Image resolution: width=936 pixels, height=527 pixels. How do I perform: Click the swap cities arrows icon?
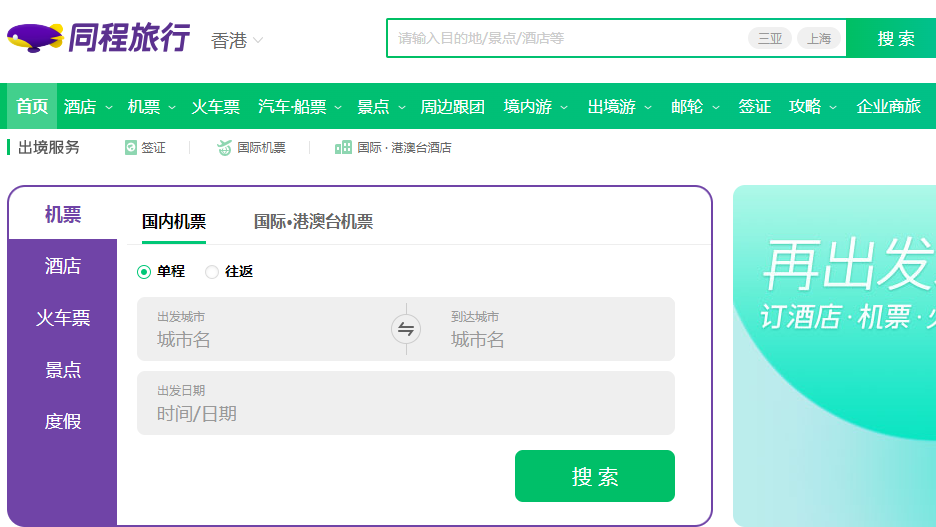coord(406,329)
